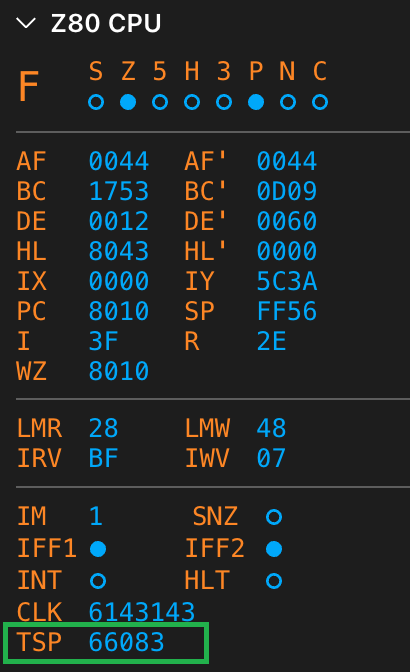Toggle the S sign flag indicator

96,102
